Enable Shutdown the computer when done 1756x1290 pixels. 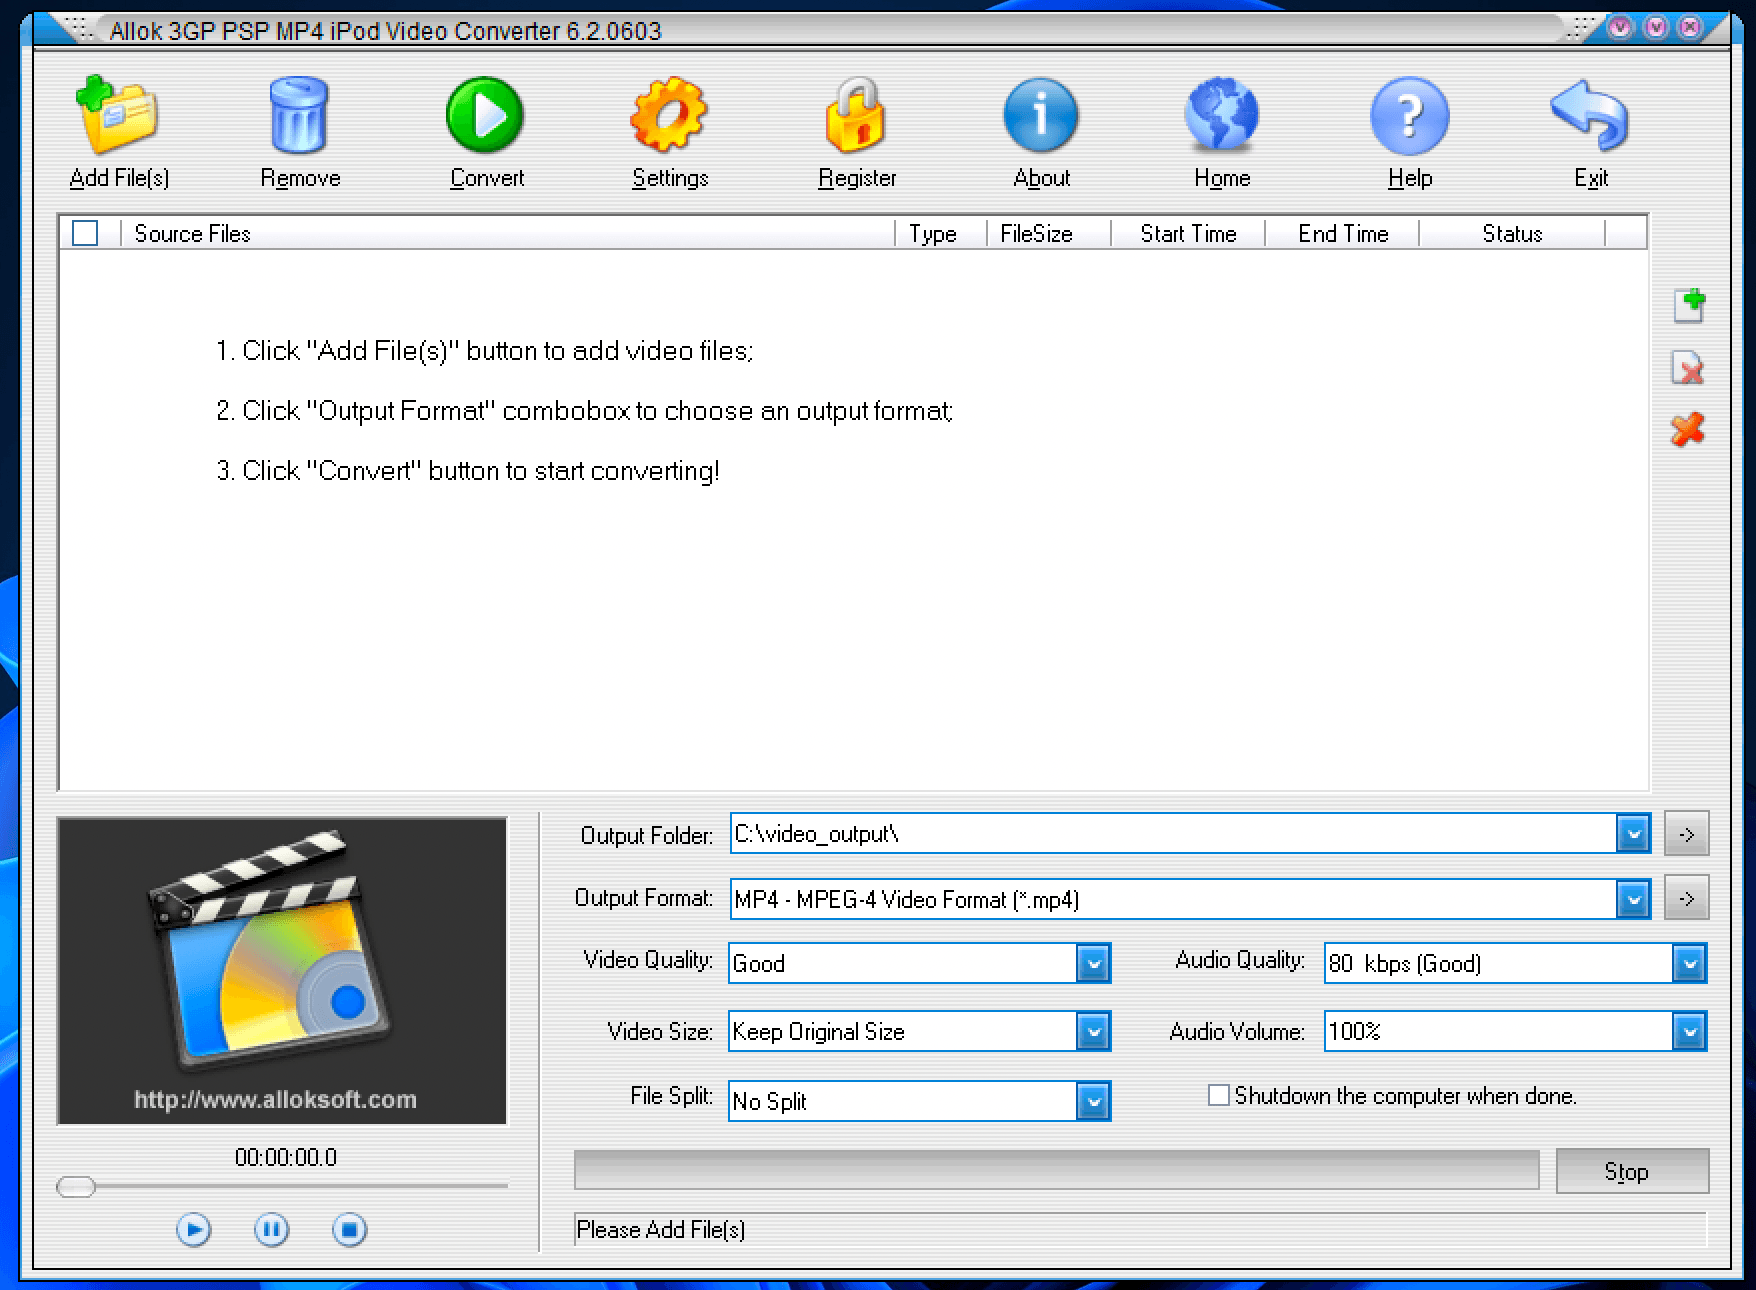pyautogui.click(x=1218, y=1095)
